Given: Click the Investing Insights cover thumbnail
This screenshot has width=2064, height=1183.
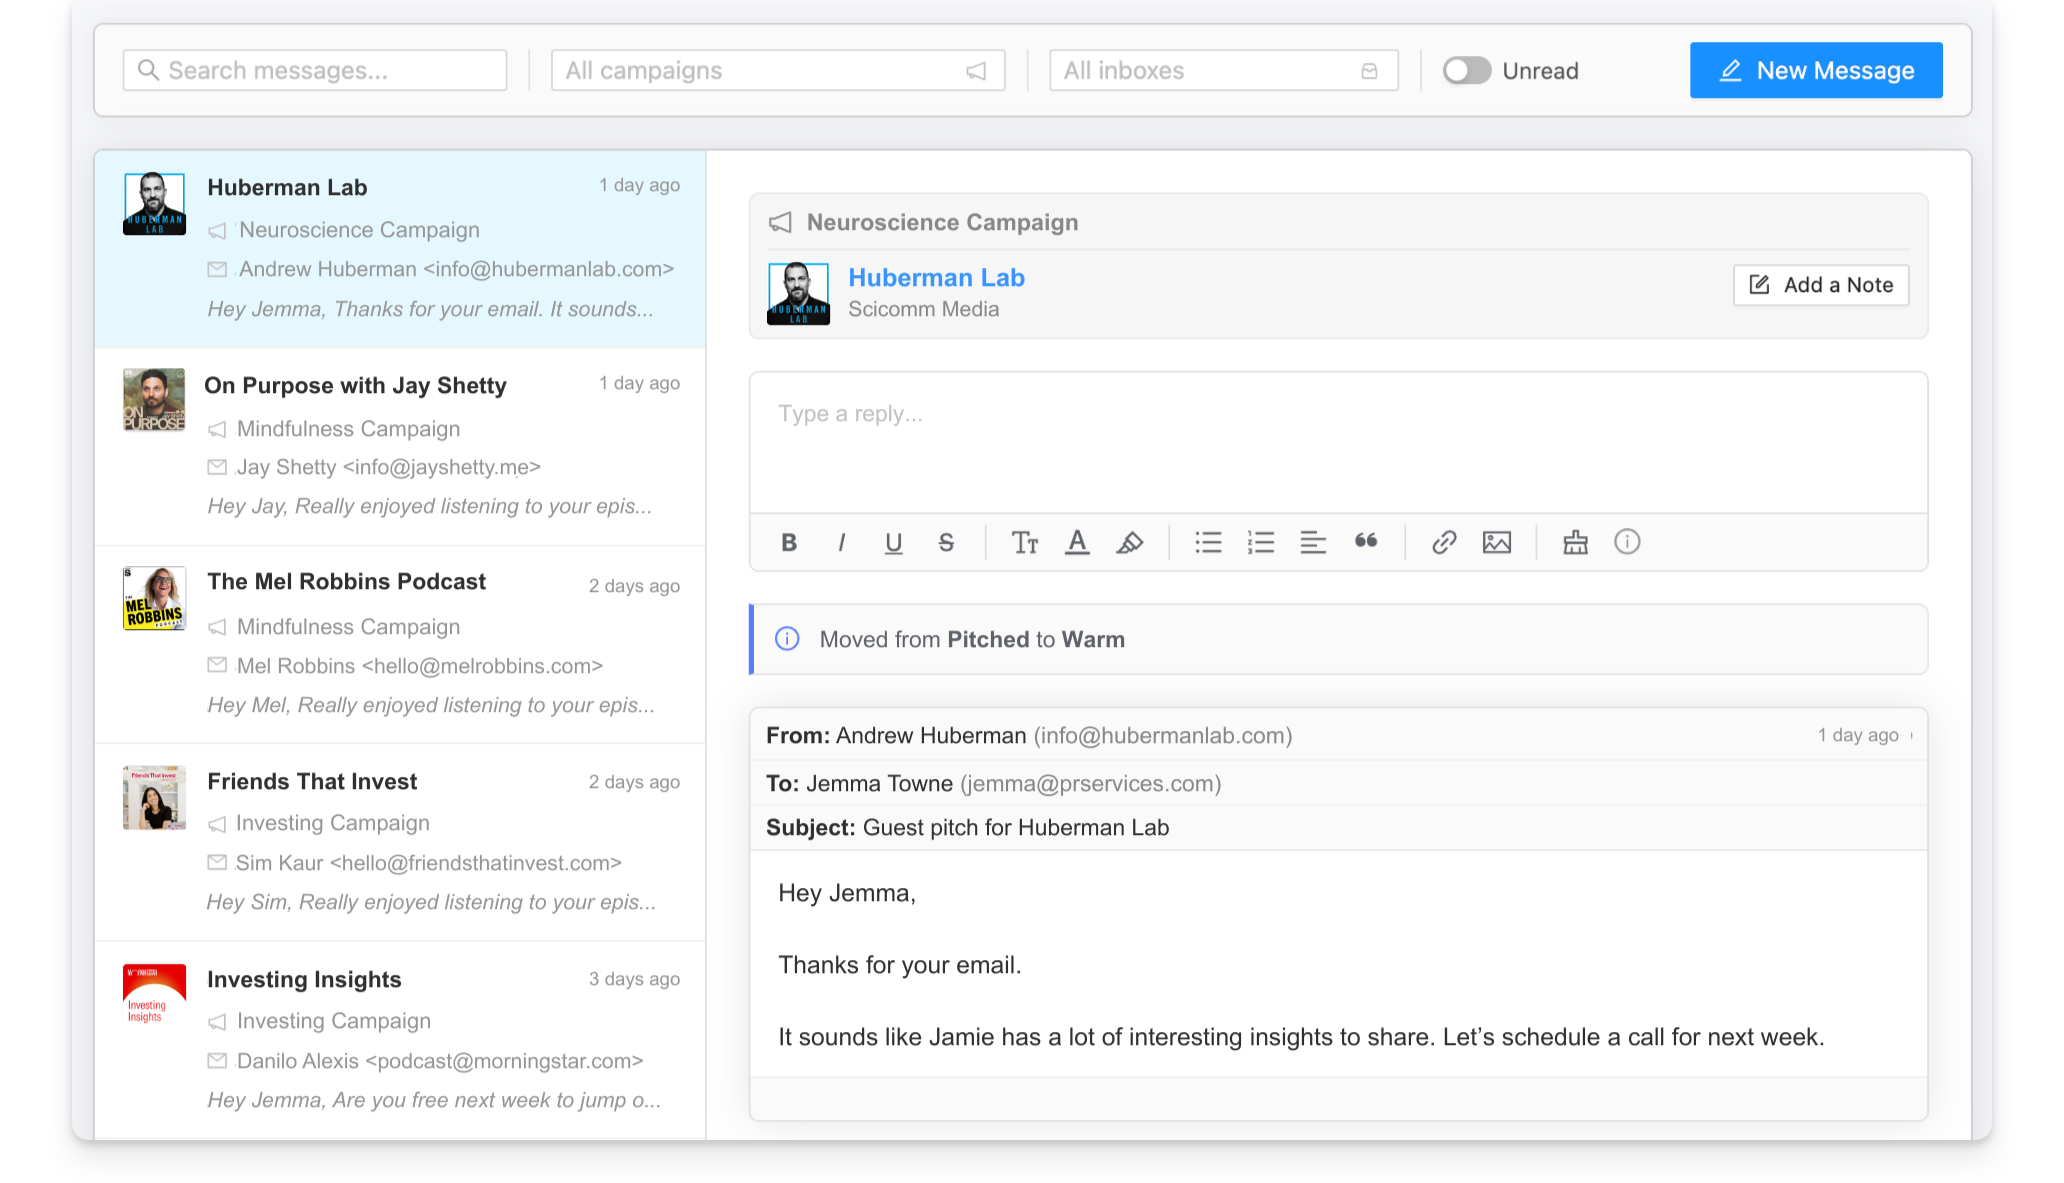Looking at the screenshot, I should (x=154, y=995).
